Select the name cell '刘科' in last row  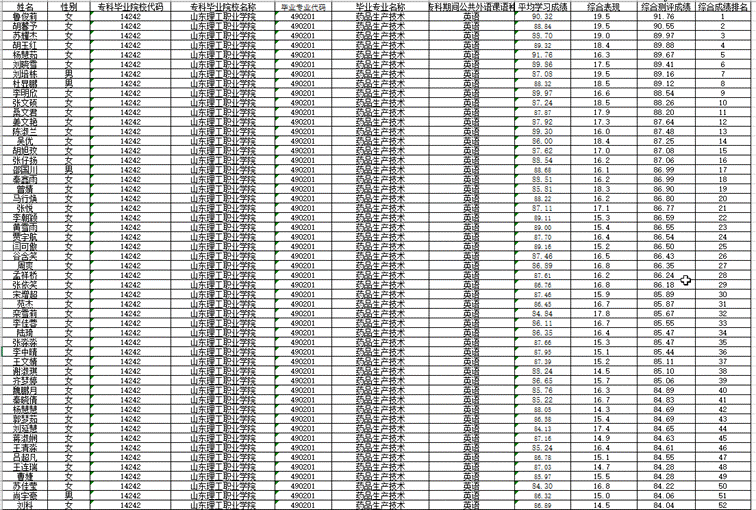click(x=25, y=505)
